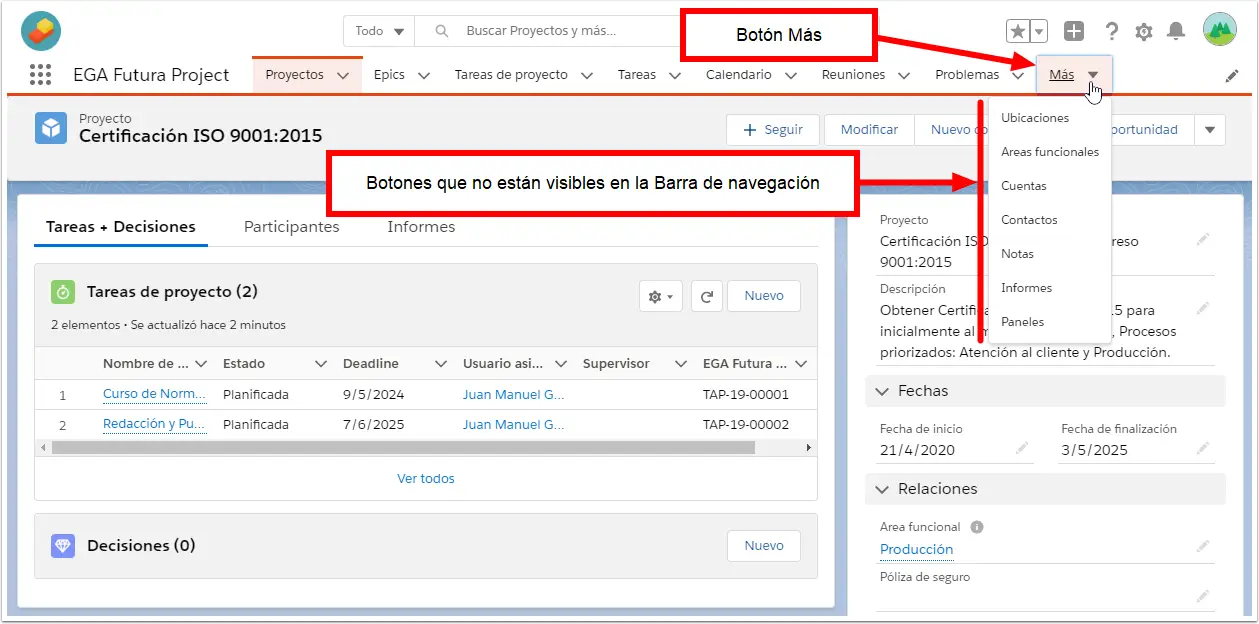Open the Problemas navigation tab
The width and height of the screenshot is (1259, 624).
click(x=967, y=75)
